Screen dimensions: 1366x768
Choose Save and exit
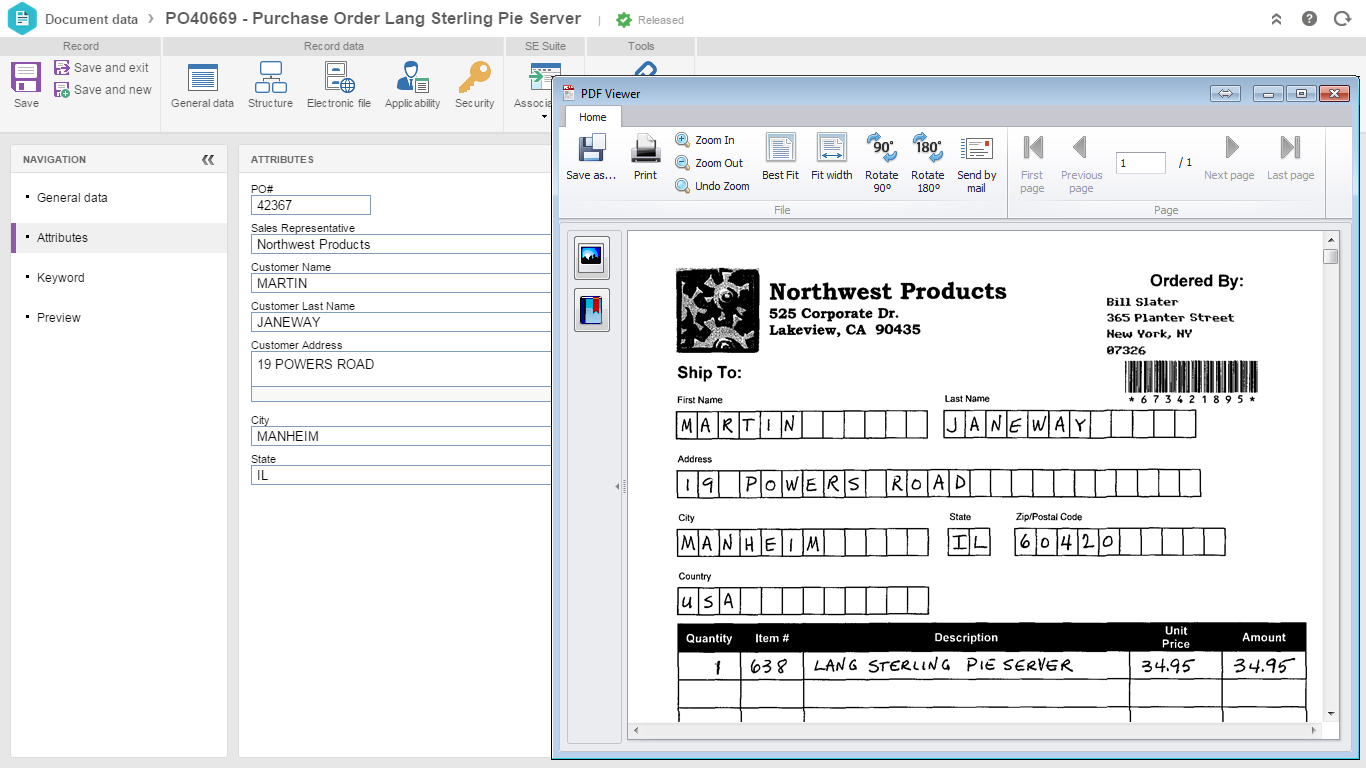tap(102, 67)
